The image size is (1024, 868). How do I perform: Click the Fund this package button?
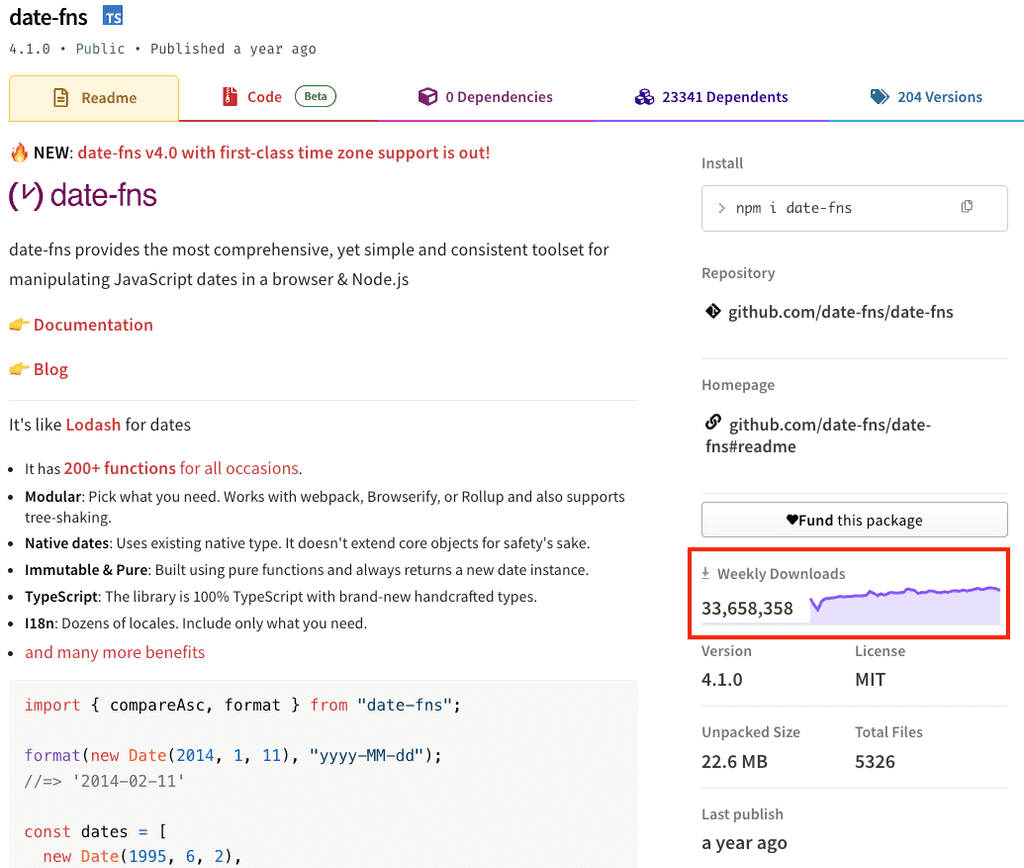pyautogui.click(x=854, y=519)
